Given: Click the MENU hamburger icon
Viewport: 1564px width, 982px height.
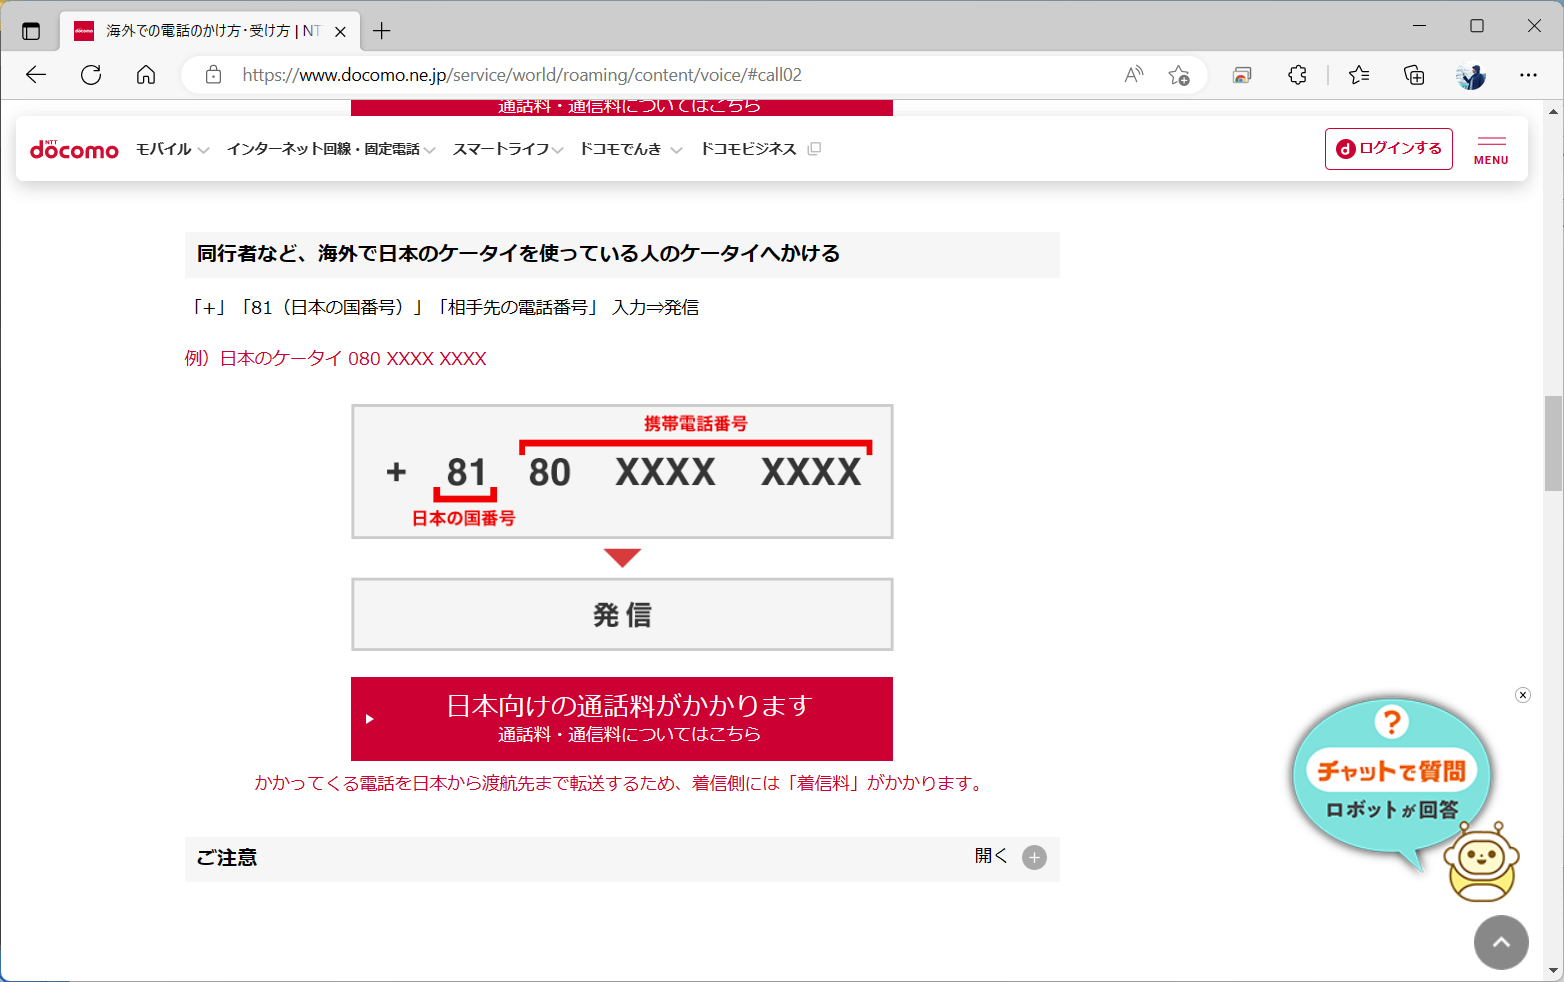Looking at the screenshot, I should pos(1490,148).
